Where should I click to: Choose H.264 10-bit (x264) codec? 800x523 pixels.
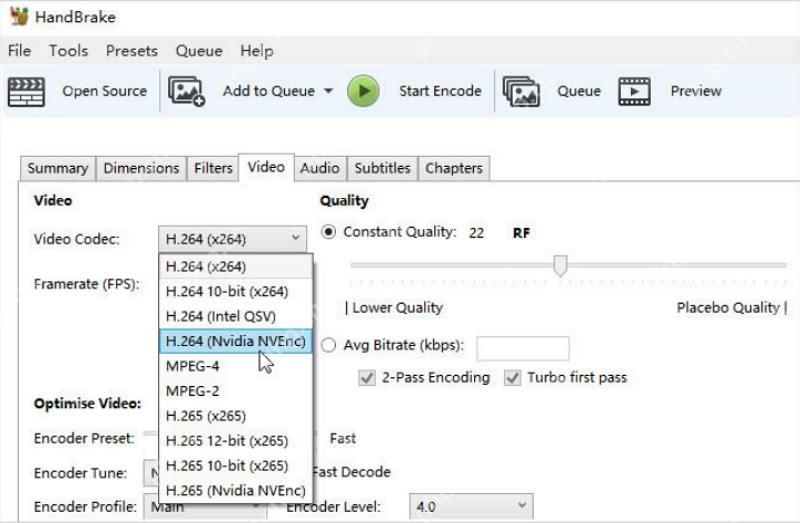click(x=236, y=292)
